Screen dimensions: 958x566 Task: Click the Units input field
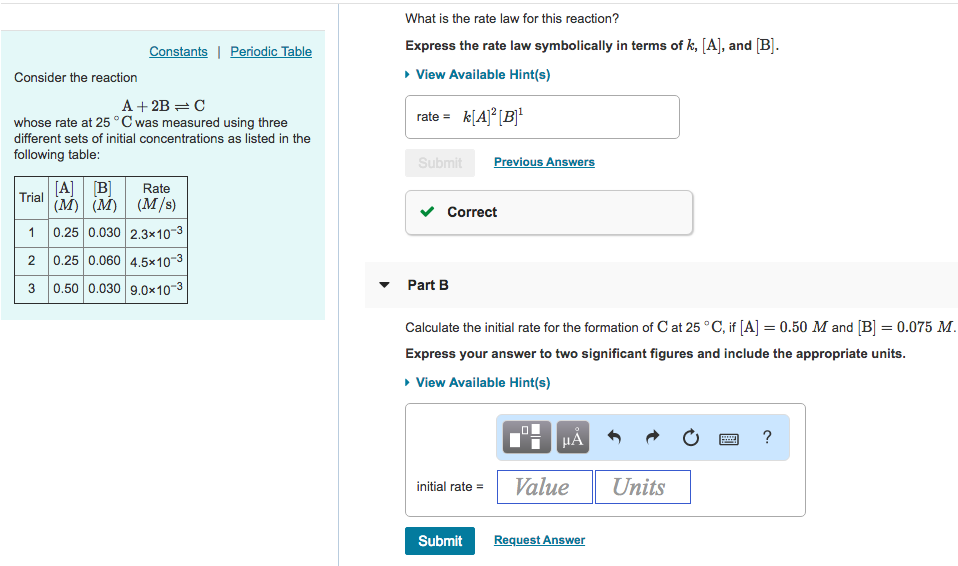point(643,487)
